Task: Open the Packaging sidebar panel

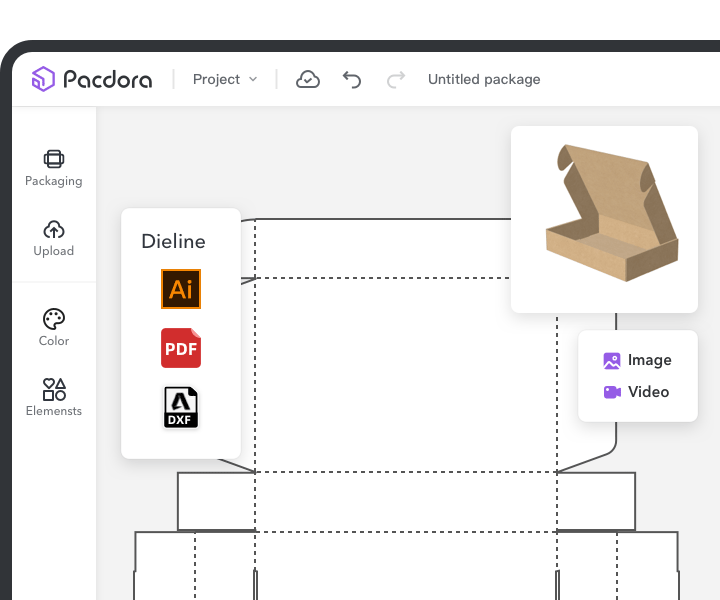Action: (x=54, y=168)
